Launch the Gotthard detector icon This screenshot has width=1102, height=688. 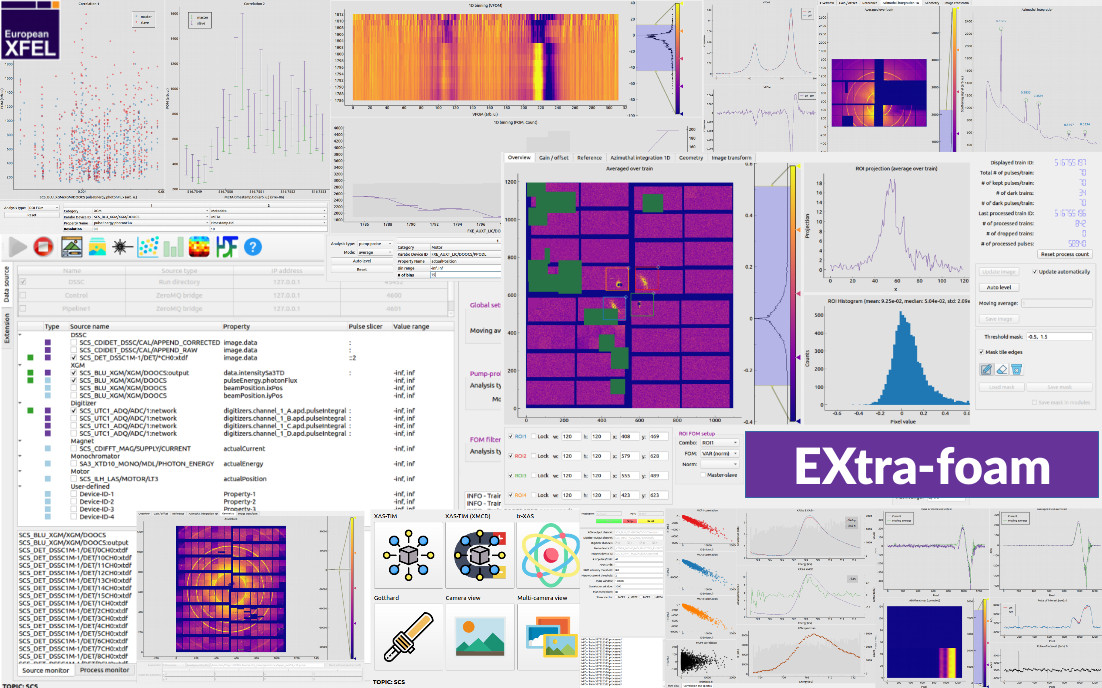tap(408, 637)
